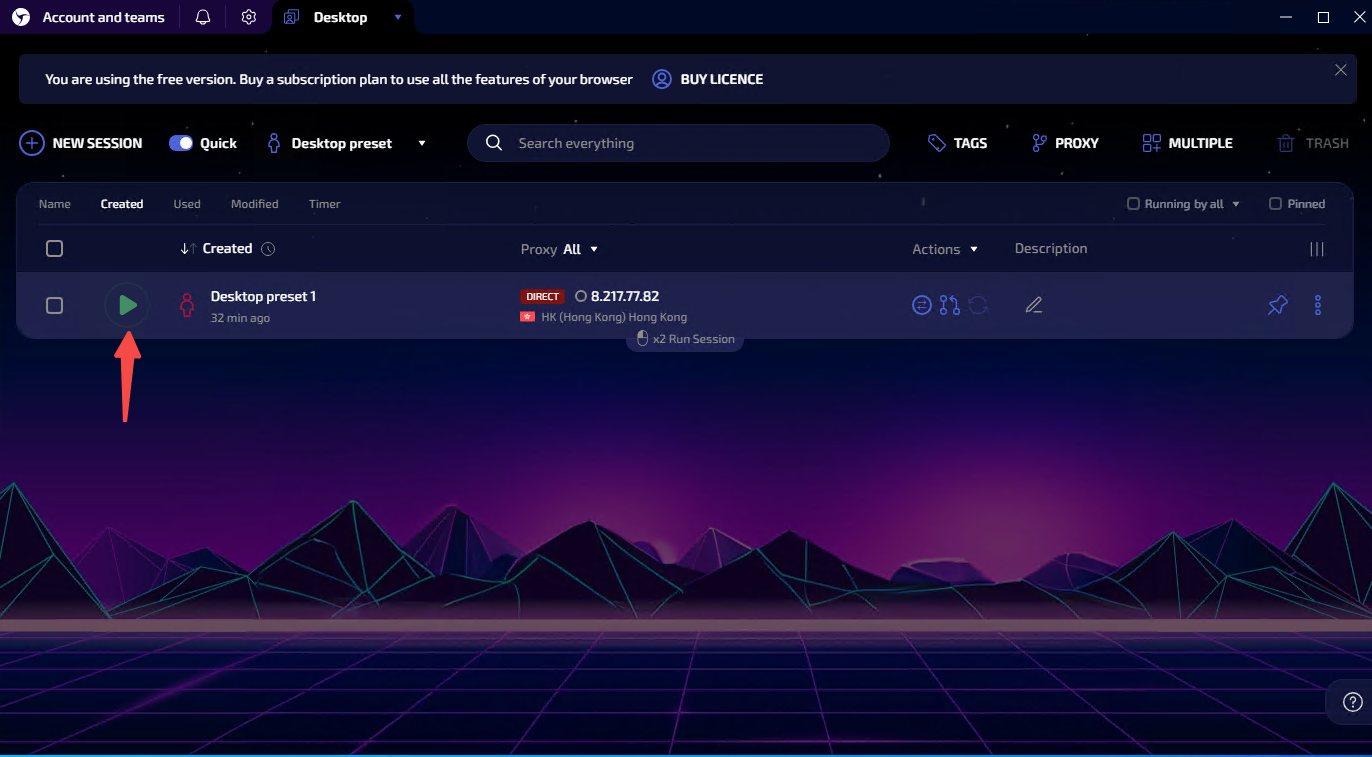Switch to Modified sort tab
The height and width of the screenshot is (757, 1372).
[x=254, y=204]
